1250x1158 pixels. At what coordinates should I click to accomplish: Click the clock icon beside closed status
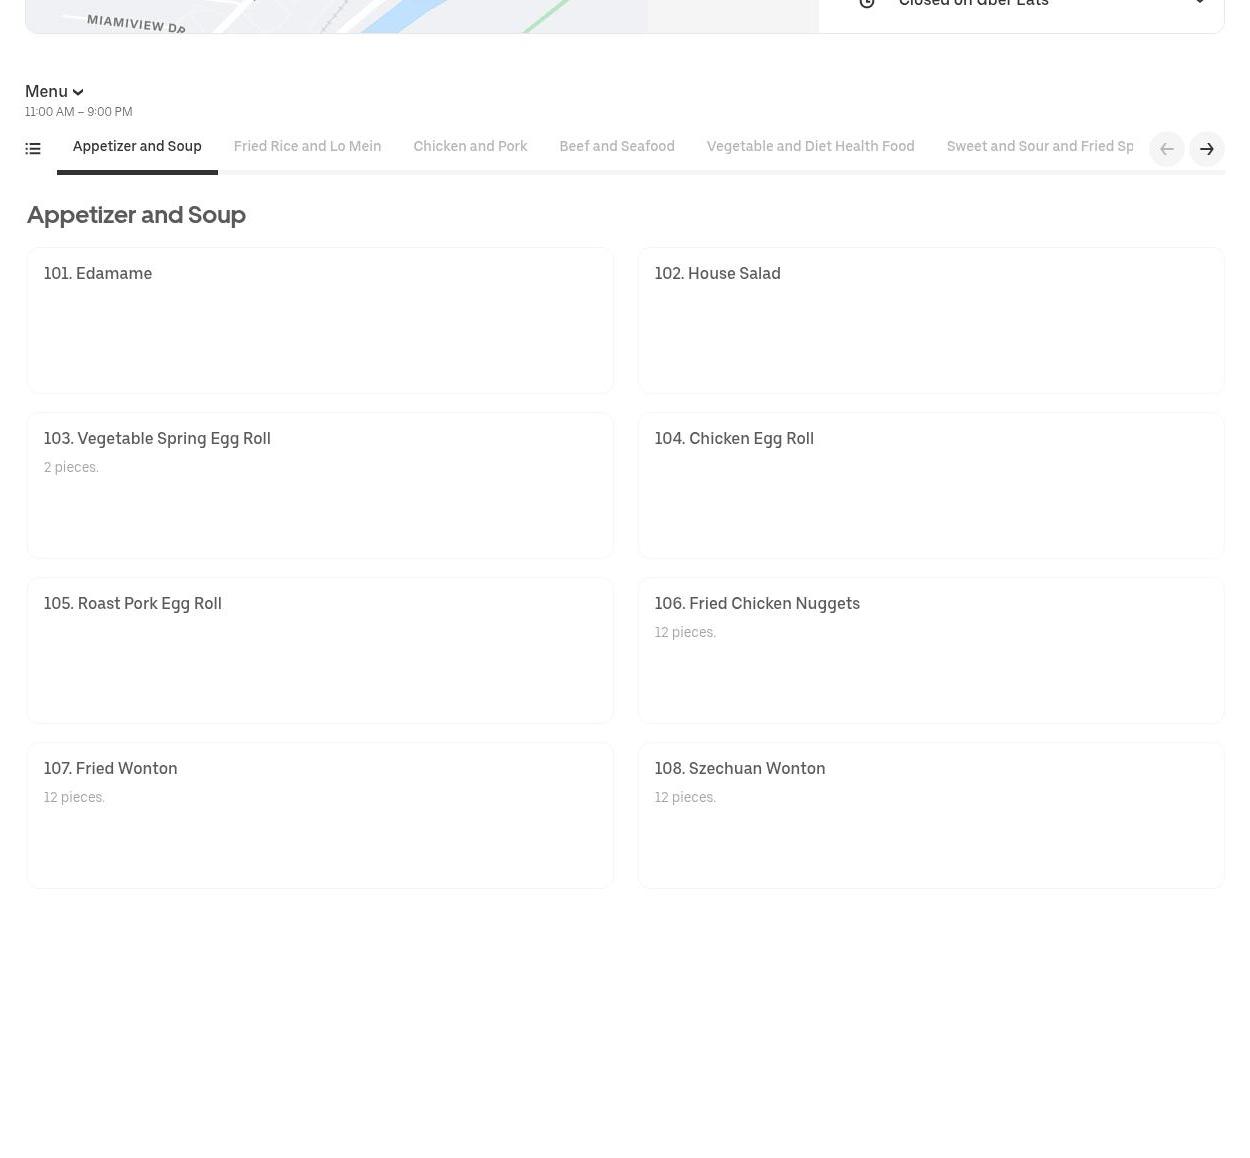pos(867,4)
